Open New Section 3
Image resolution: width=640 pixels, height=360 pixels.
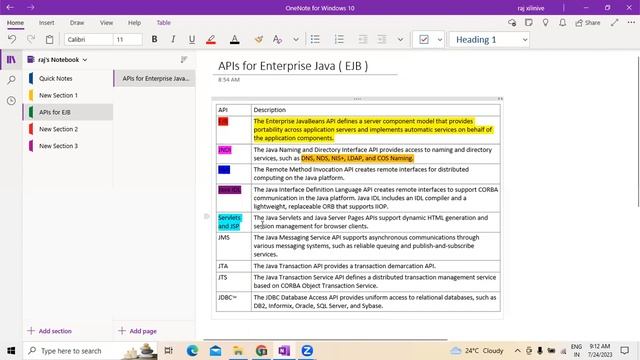click(x=68, y=146)
